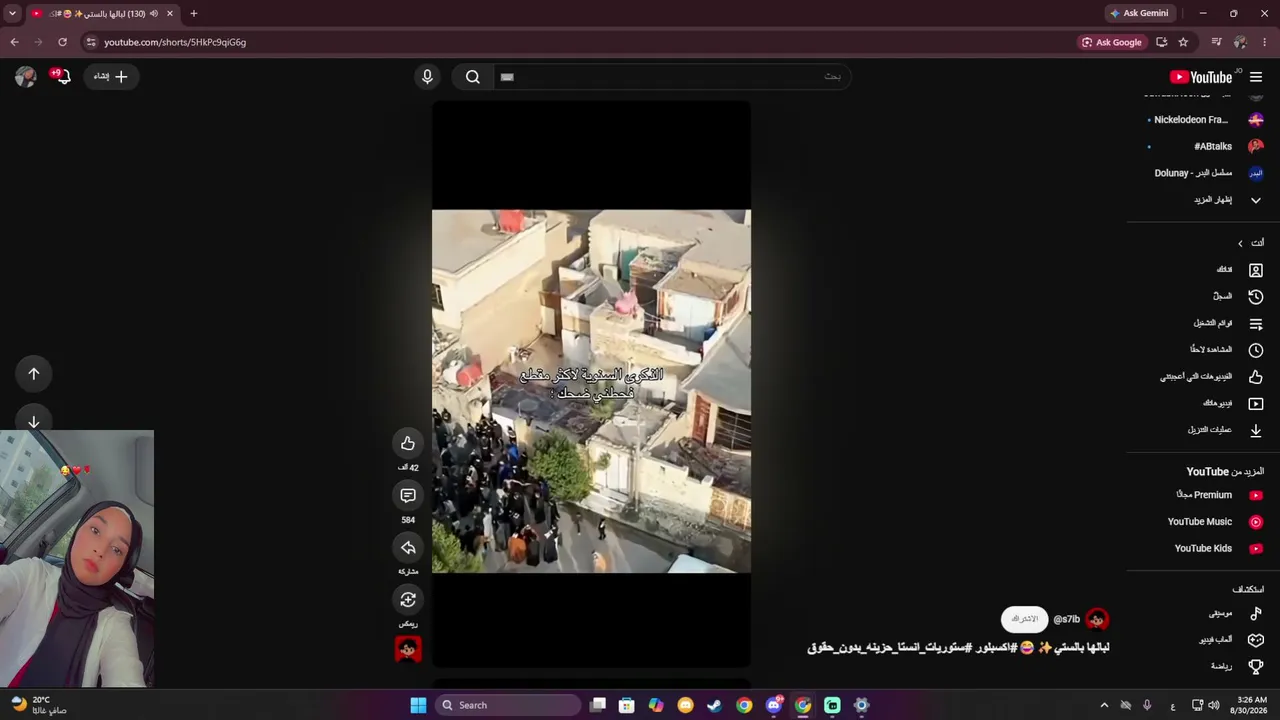1280x720 pixels.
Task: Click the Ask Gemini button
Action: [x=1139, y=13]
